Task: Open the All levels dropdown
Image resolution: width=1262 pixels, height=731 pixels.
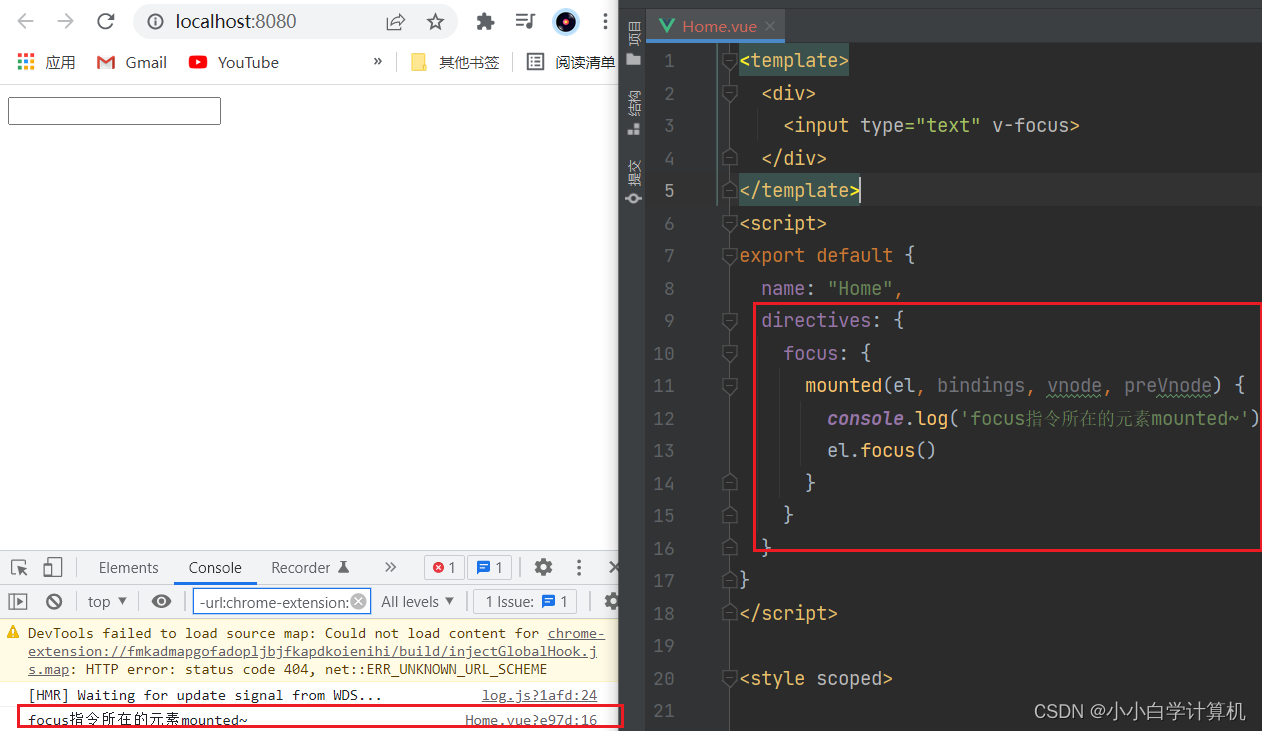Action: 417,601
